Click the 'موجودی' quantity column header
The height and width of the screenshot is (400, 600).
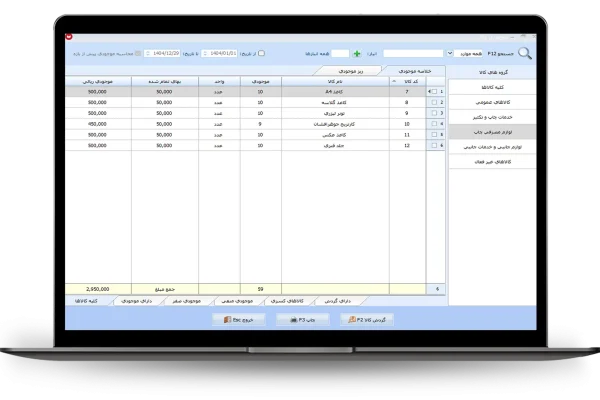tap(261, 82)
